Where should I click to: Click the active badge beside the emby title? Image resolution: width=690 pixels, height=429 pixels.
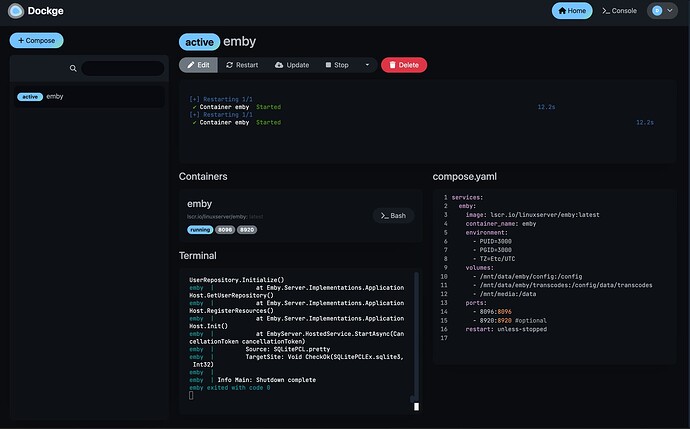click(x=199, y=42)
